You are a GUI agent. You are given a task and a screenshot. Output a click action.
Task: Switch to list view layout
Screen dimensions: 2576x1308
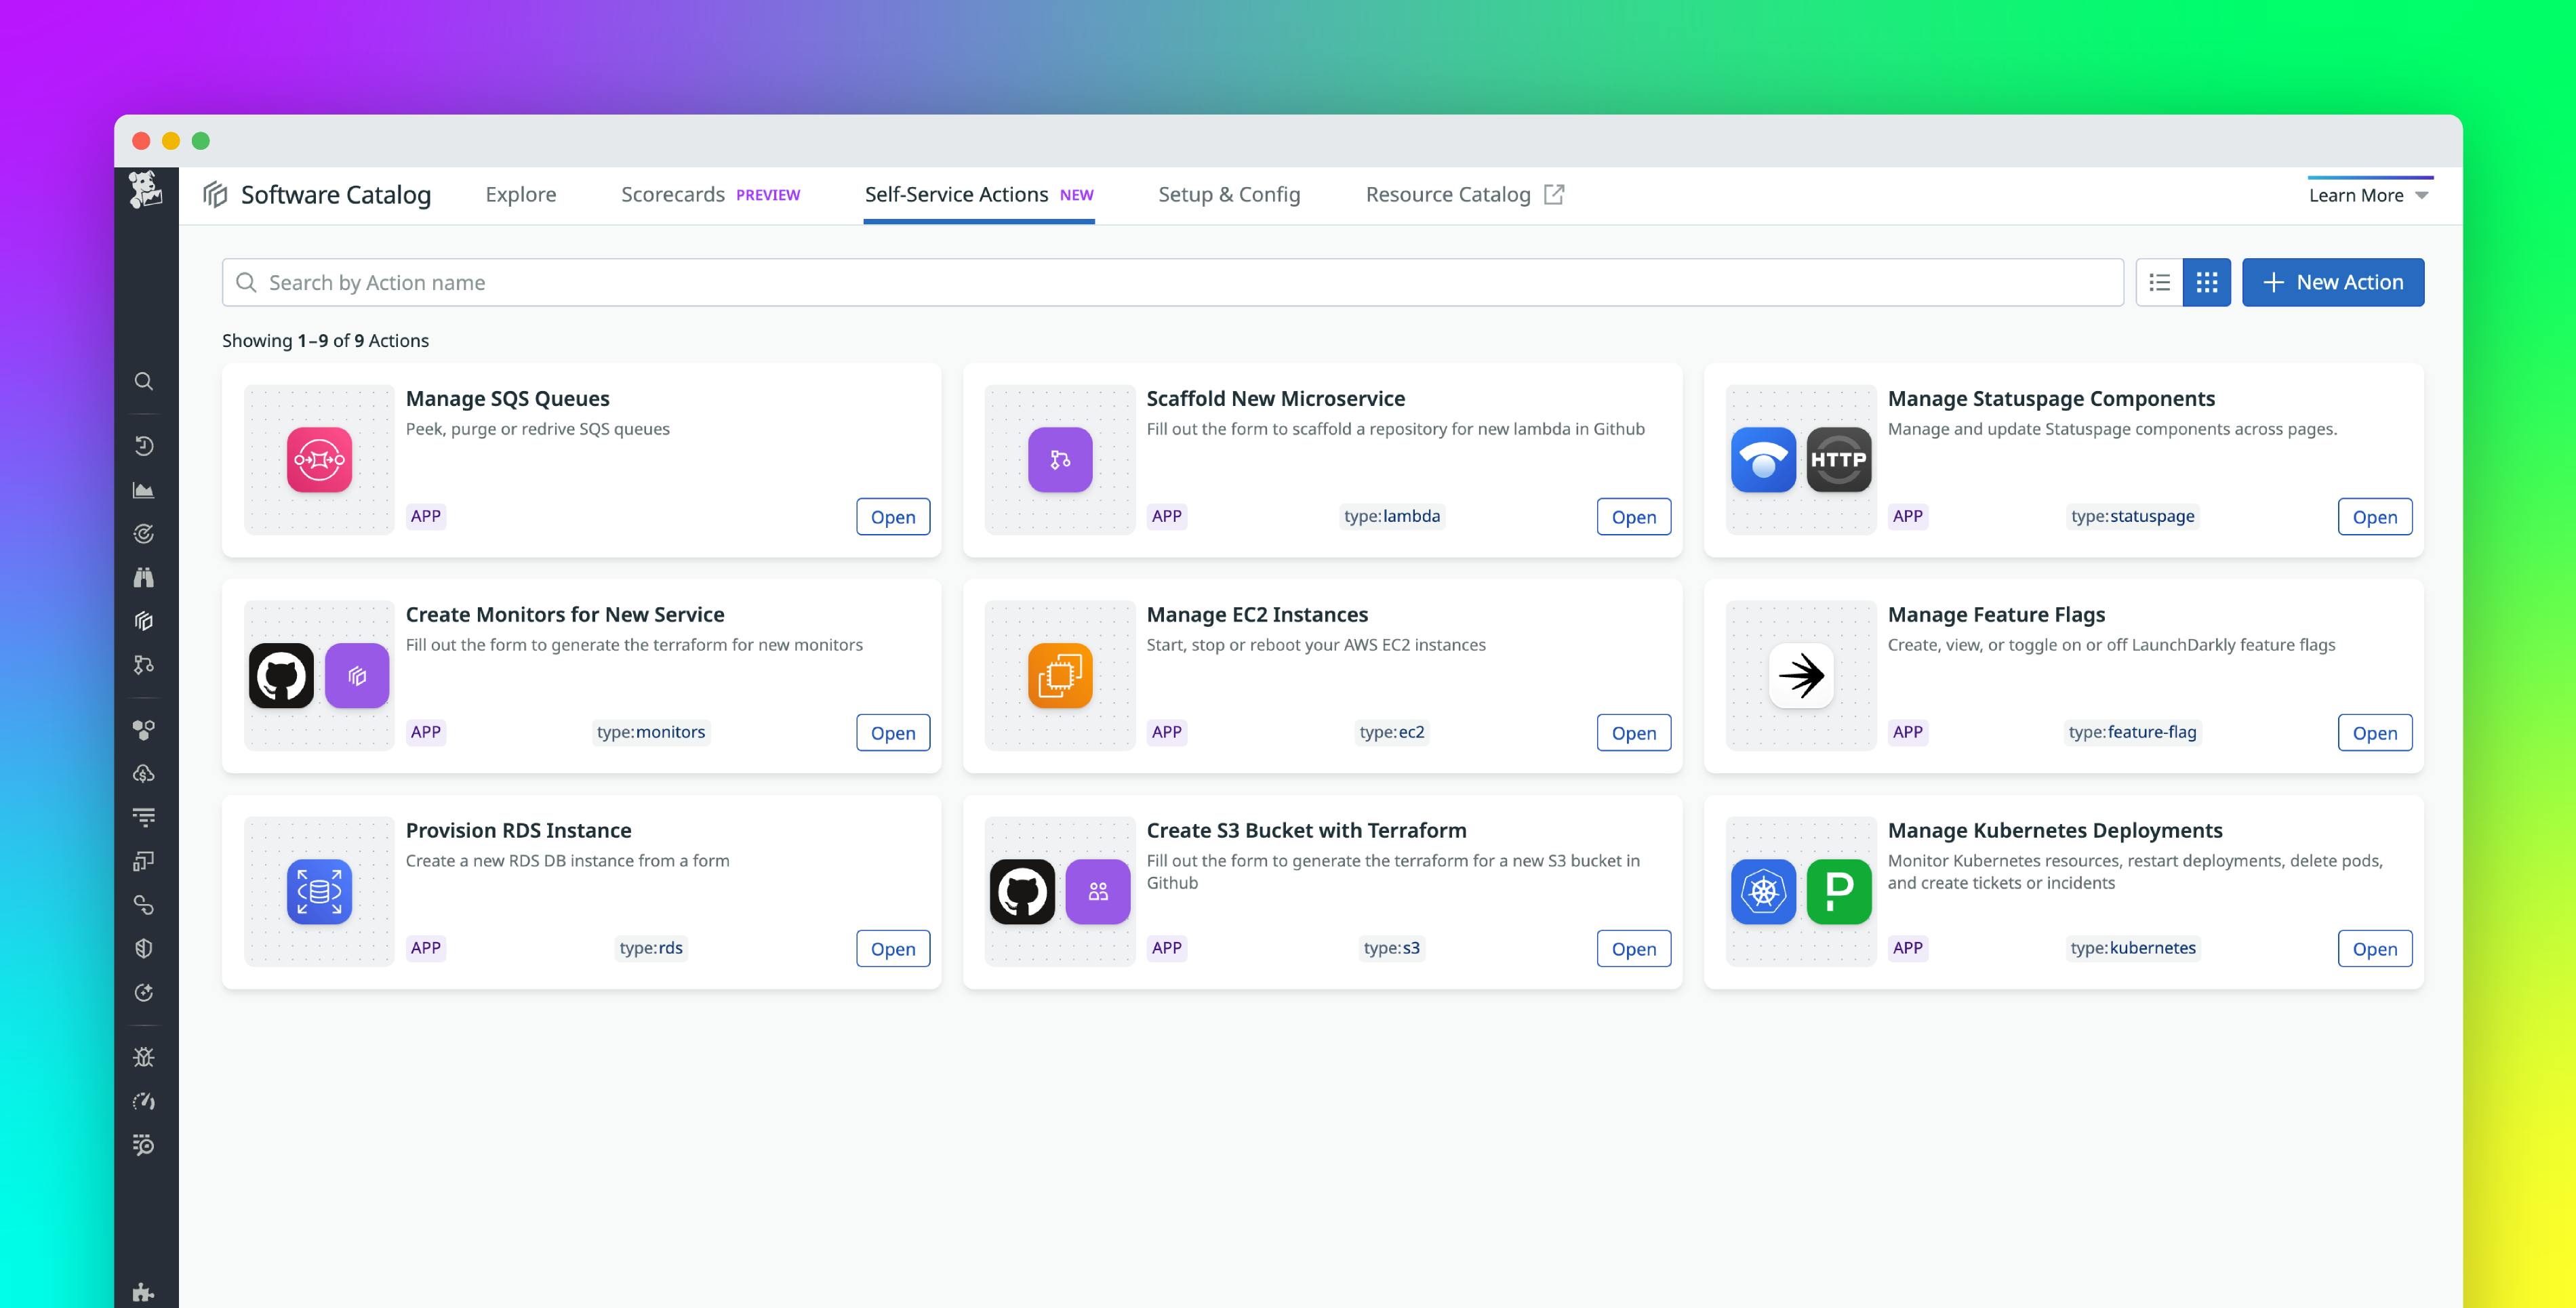click(x=2159, y=282)
